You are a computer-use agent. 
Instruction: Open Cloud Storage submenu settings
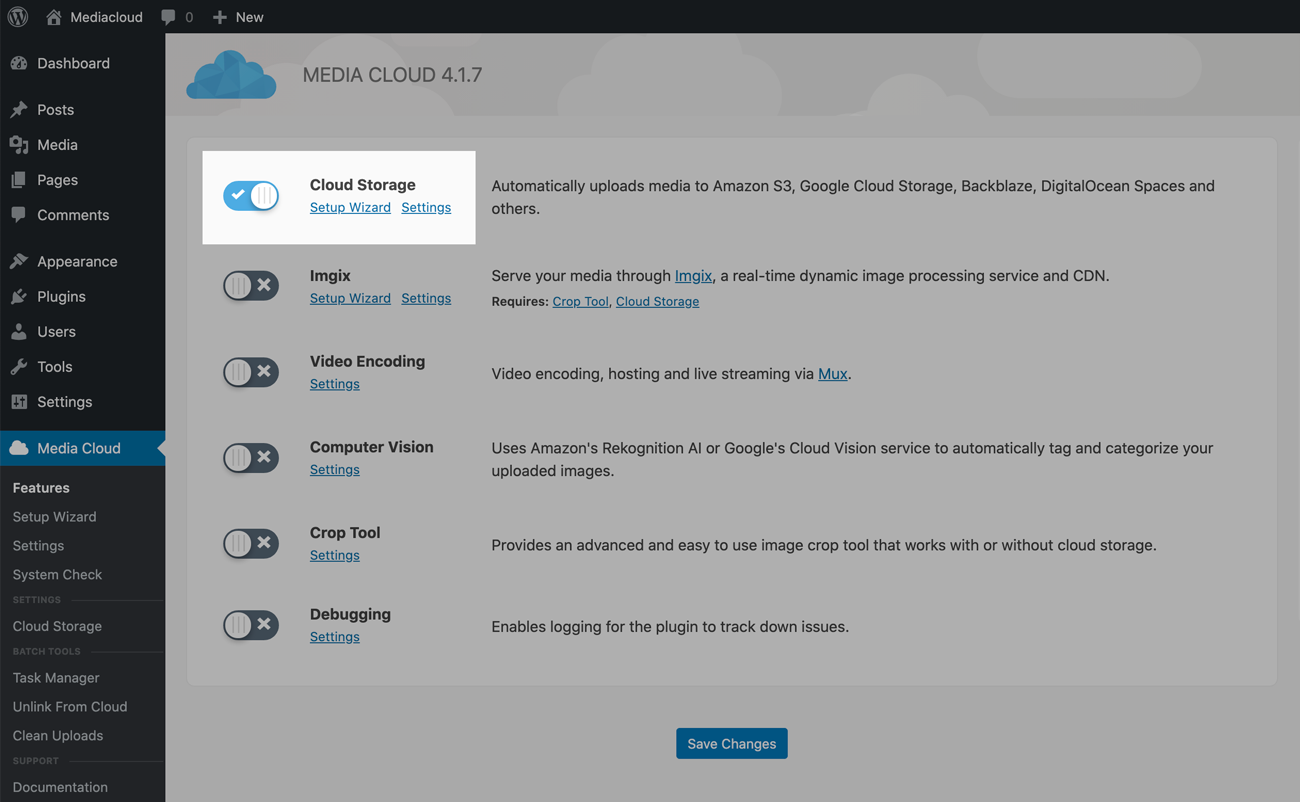point(57,626)
